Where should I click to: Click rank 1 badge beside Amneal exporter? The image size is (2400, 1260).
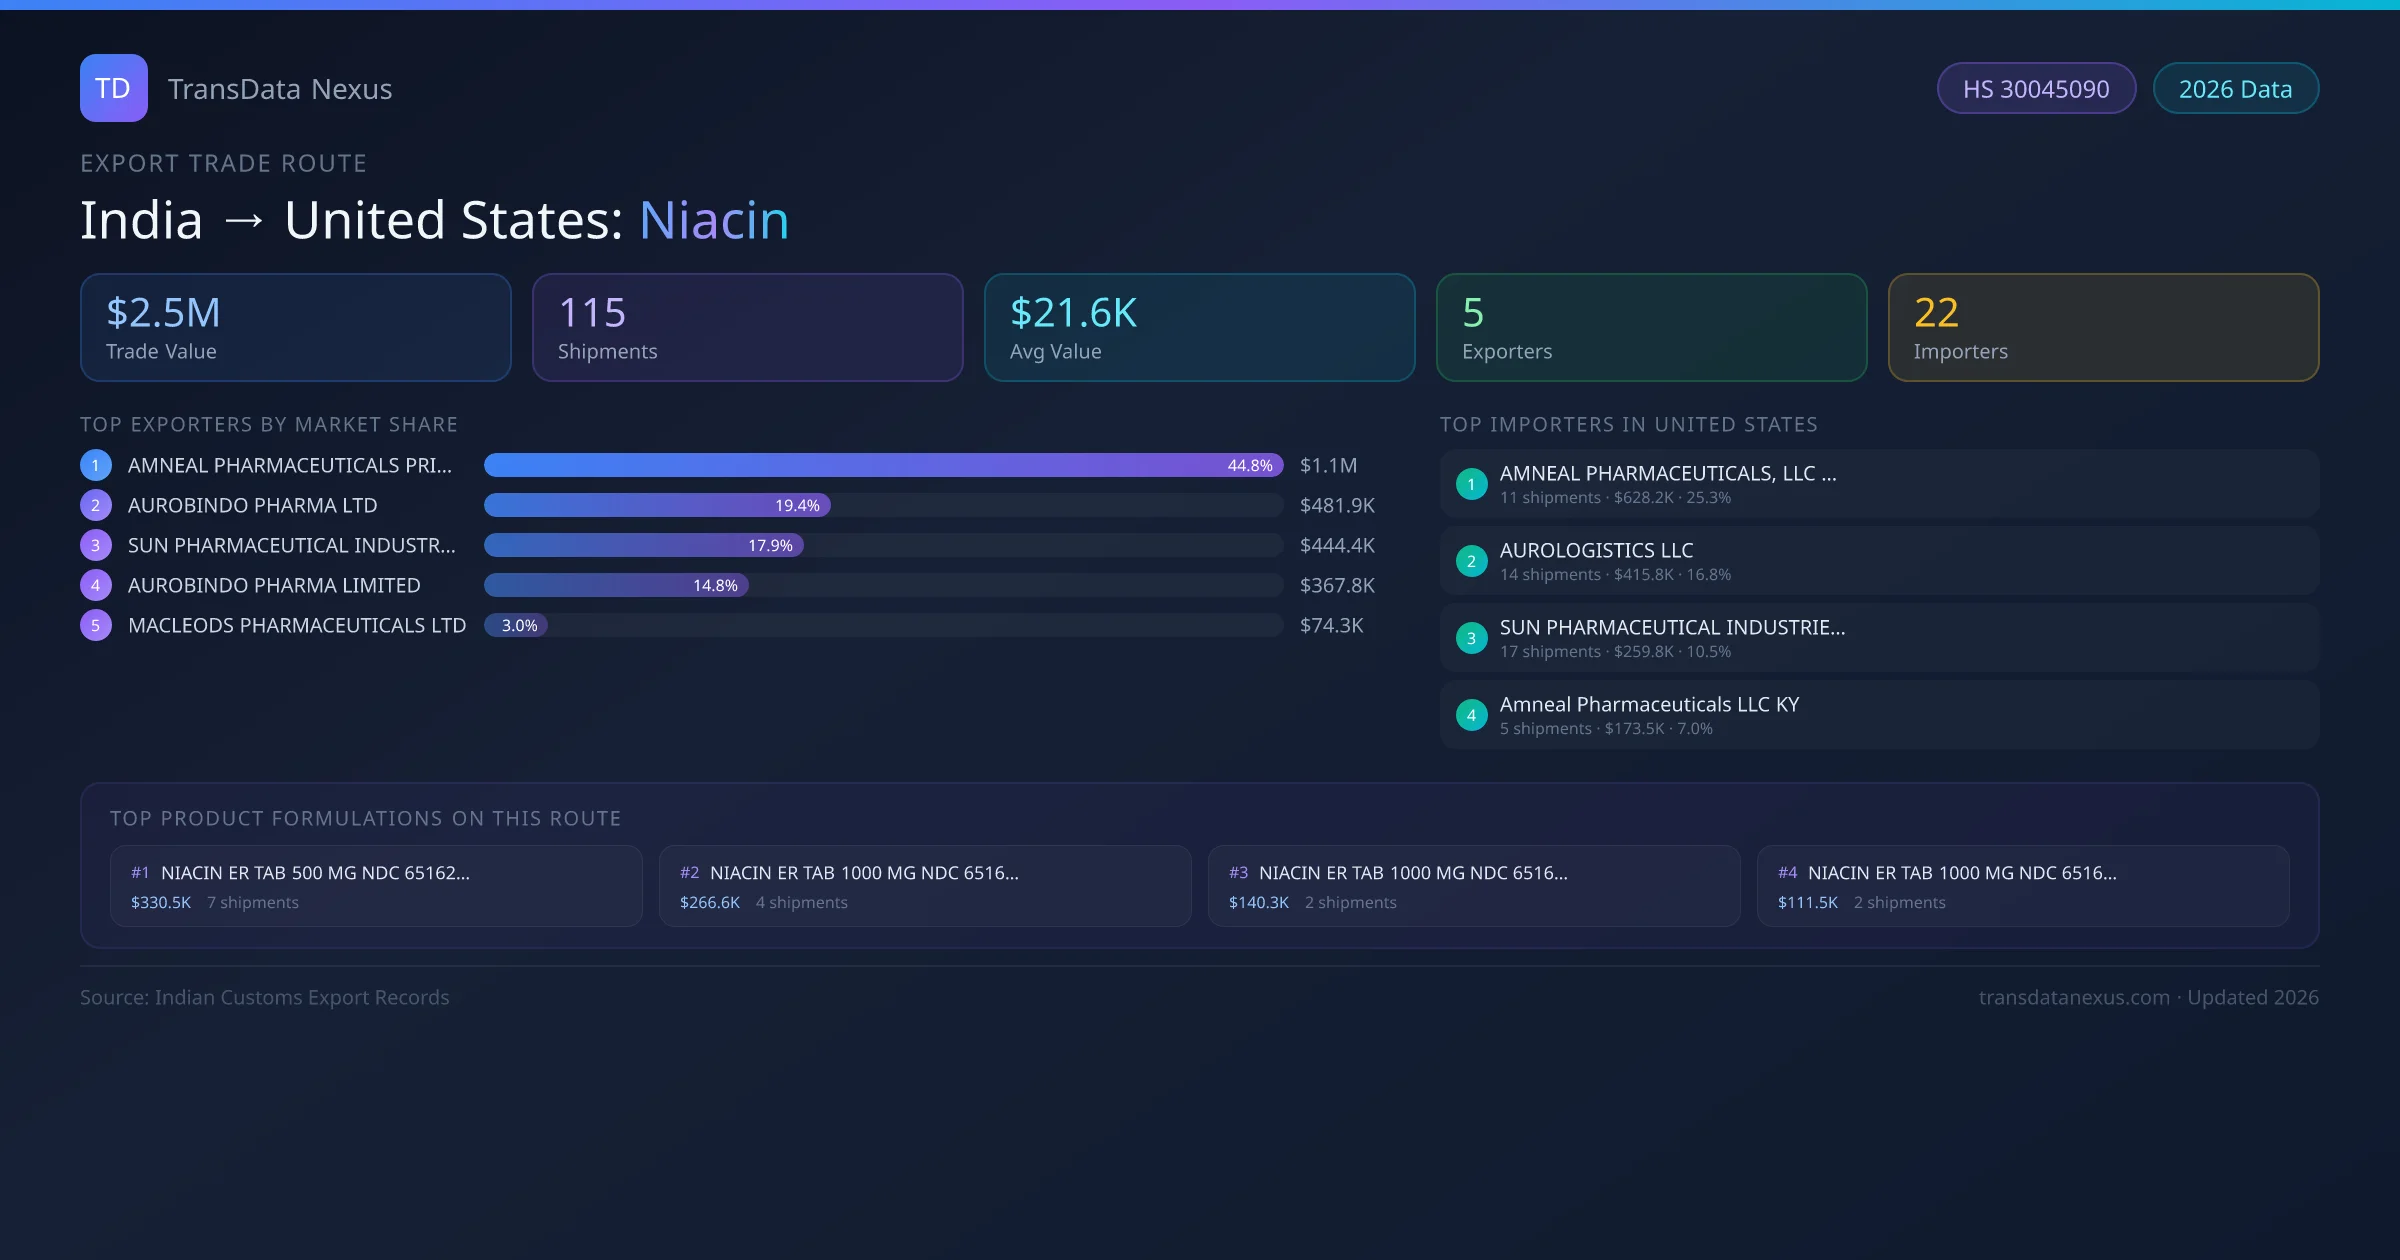(96, 465)
